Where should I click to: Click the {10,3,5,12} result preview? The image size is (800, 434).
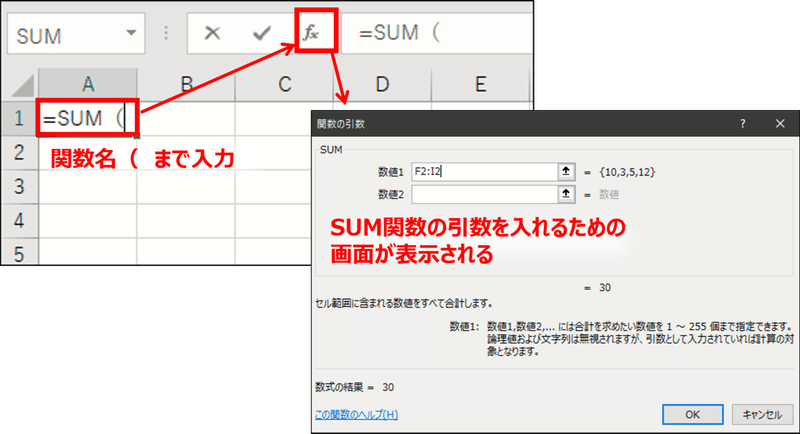(x=627, y=172)
